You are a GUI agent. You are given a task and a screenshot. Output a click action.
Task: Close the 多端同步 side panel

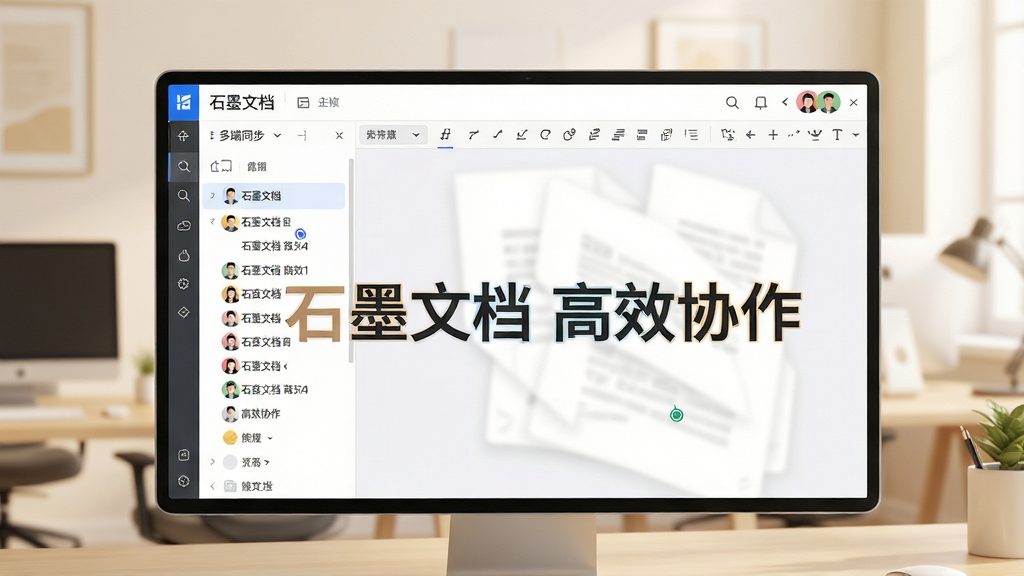pos(339,135)
